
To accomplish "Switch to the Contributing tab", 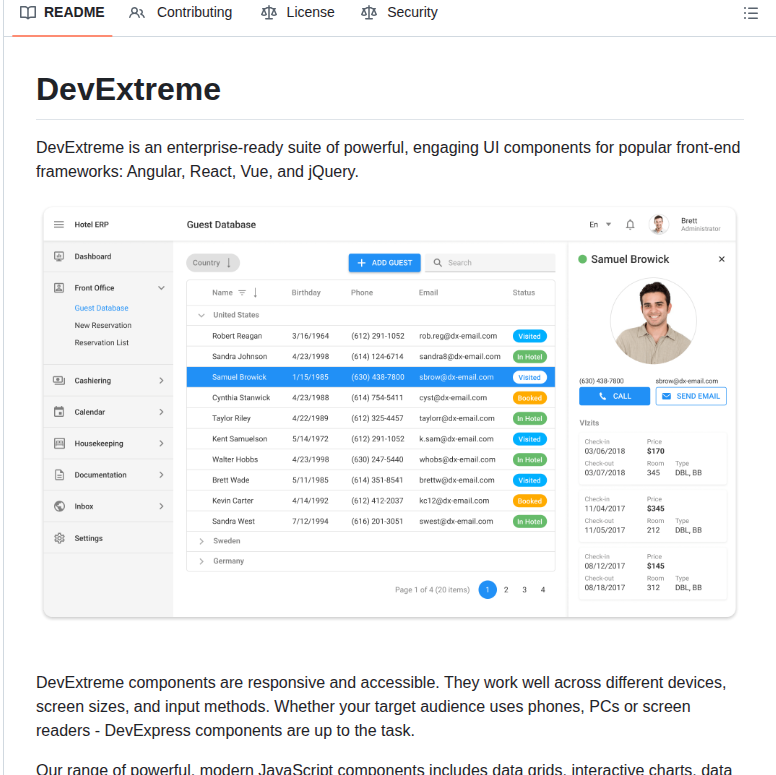I will [181, 12].
